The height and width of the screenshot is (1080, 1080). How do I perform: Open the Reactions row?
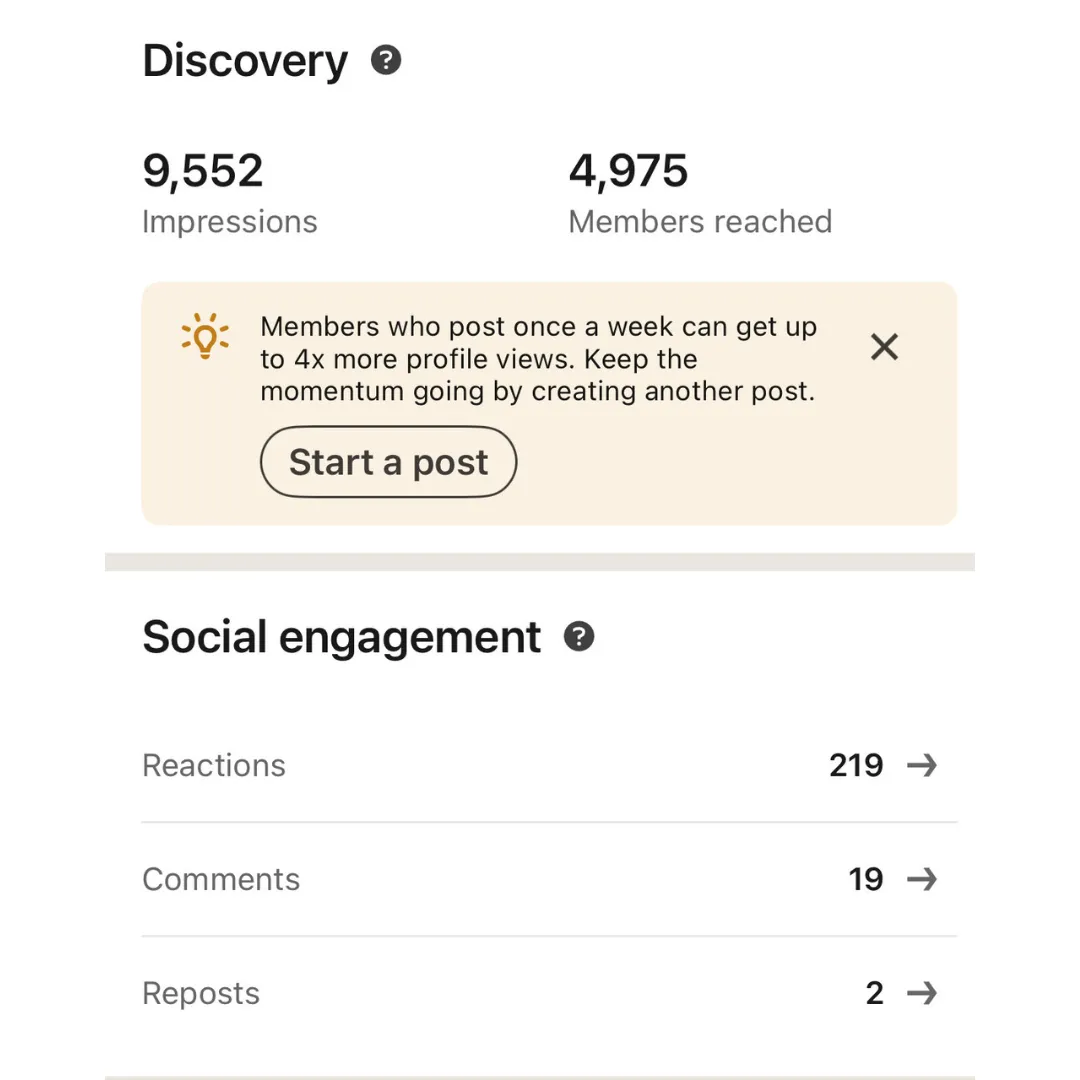coord(549,765)
